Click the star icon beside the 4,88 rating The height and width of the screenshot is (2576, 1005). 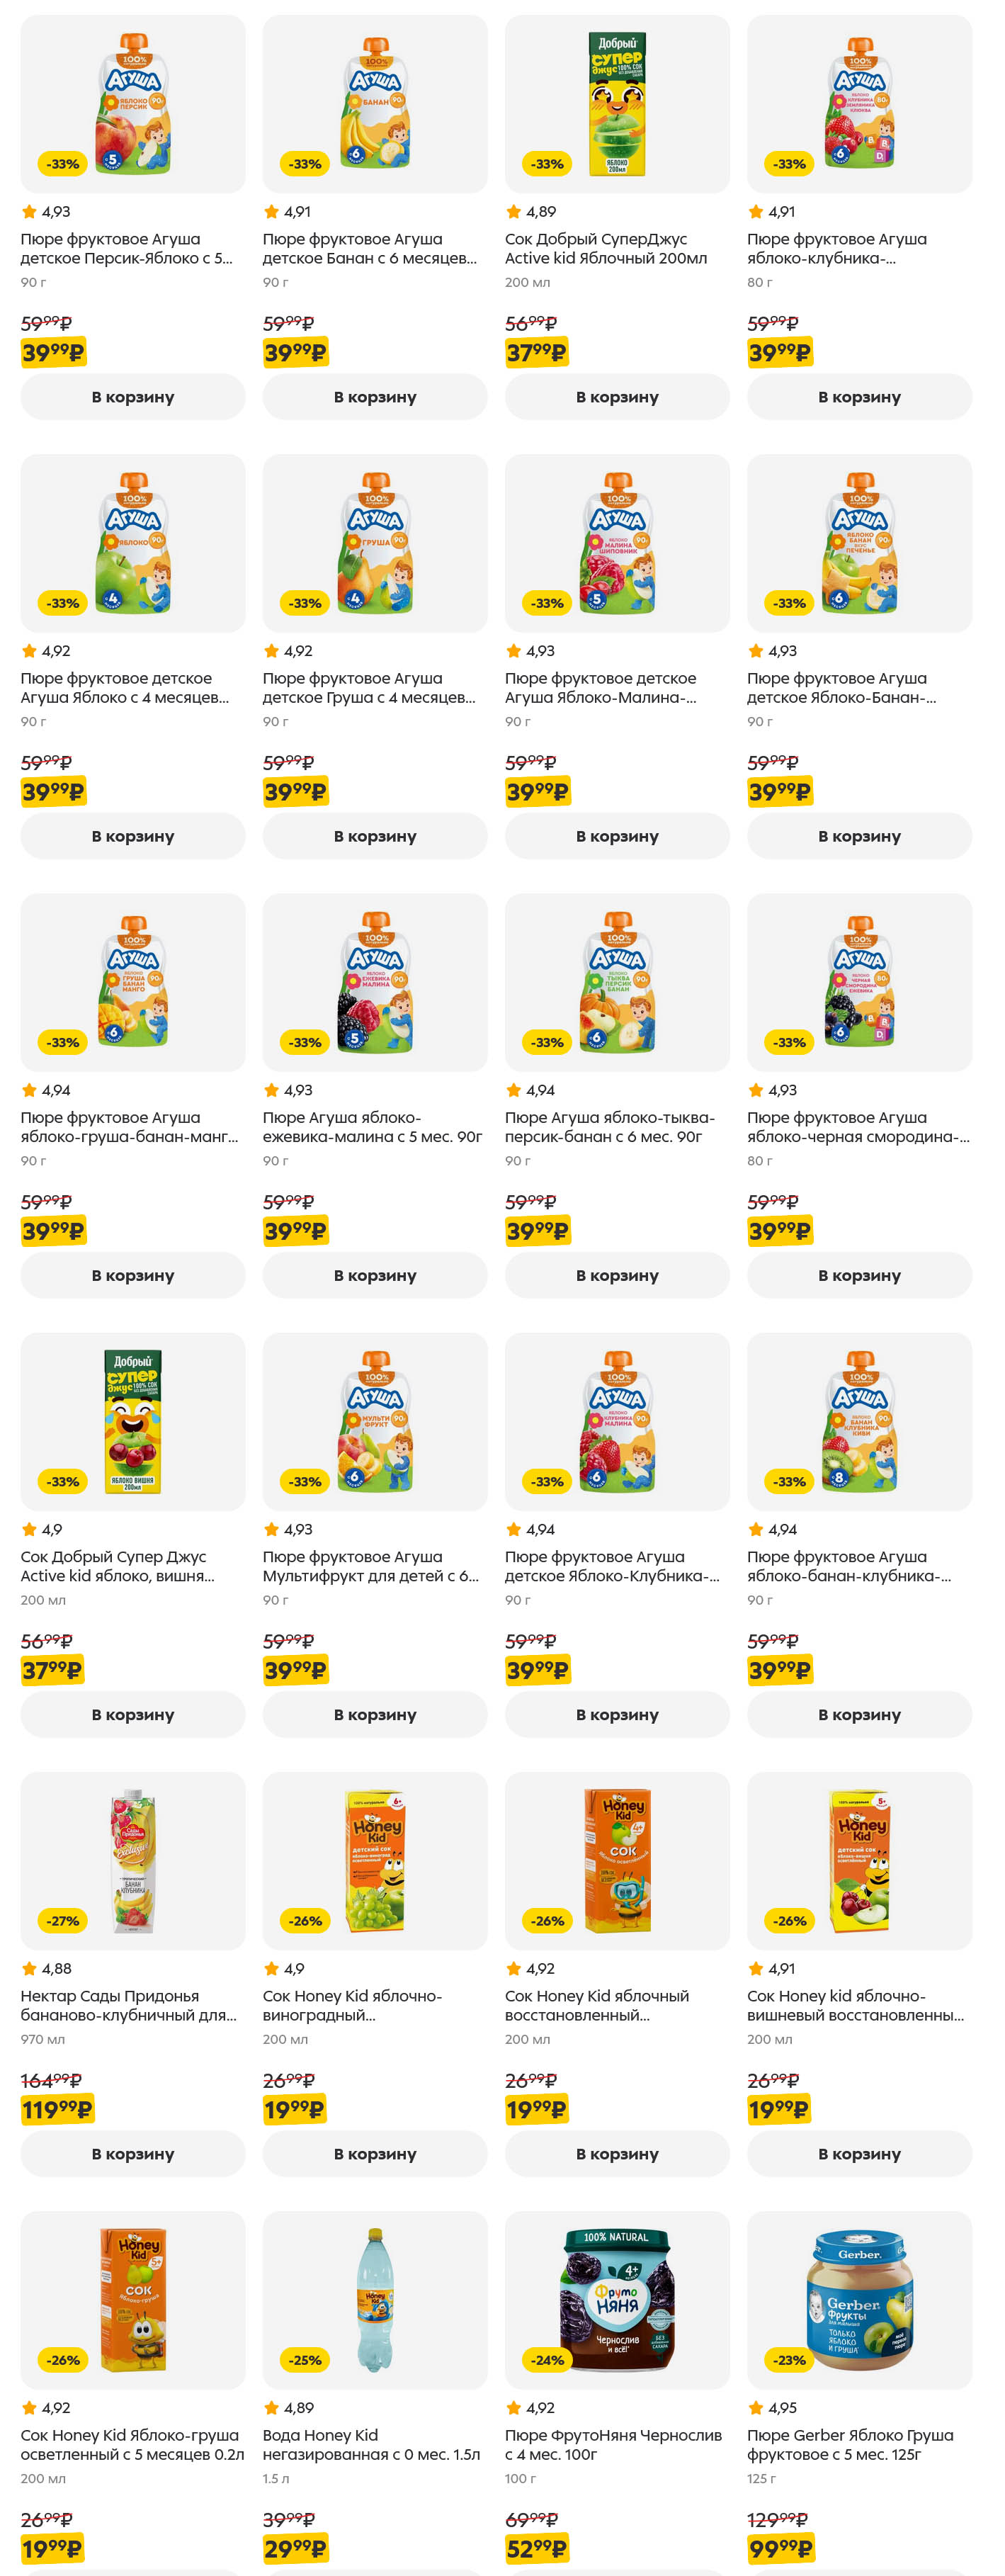(29, 1969)
